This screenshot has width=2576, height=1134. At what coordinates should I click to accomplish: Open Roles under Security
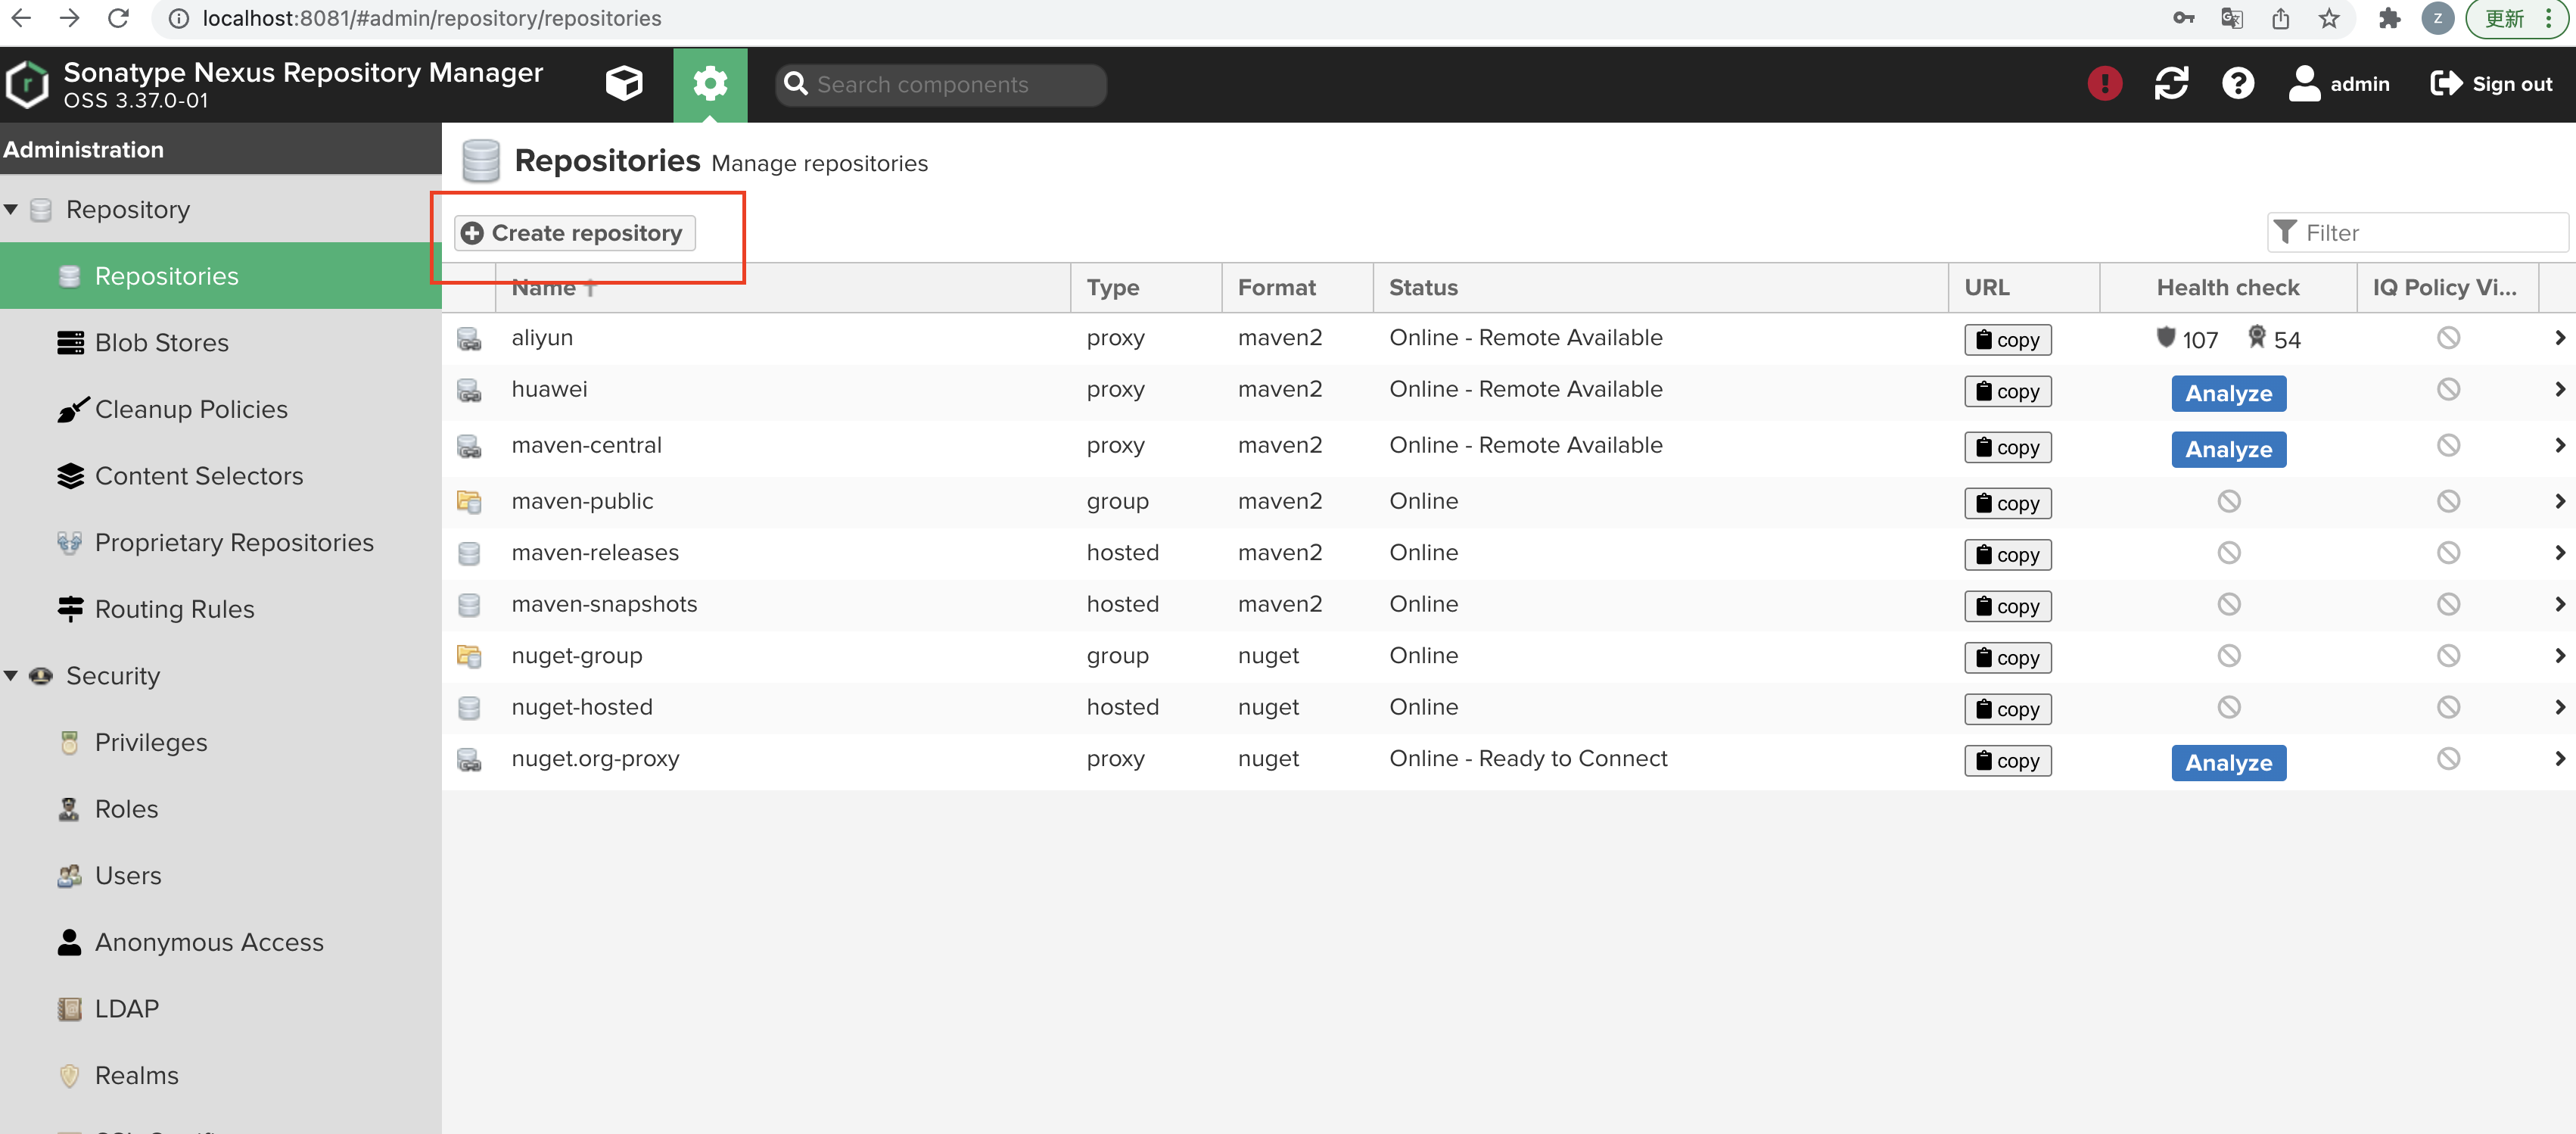(x=220, y=809)
